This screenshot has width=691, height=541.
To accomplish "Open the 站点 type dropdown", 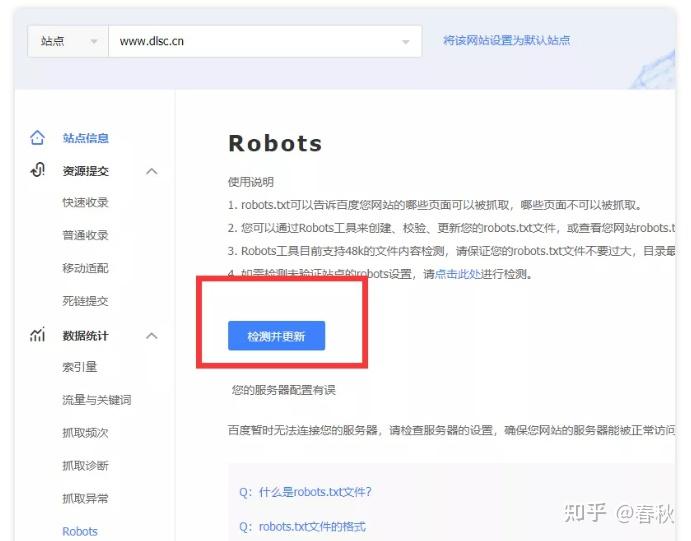I will 68,41.
